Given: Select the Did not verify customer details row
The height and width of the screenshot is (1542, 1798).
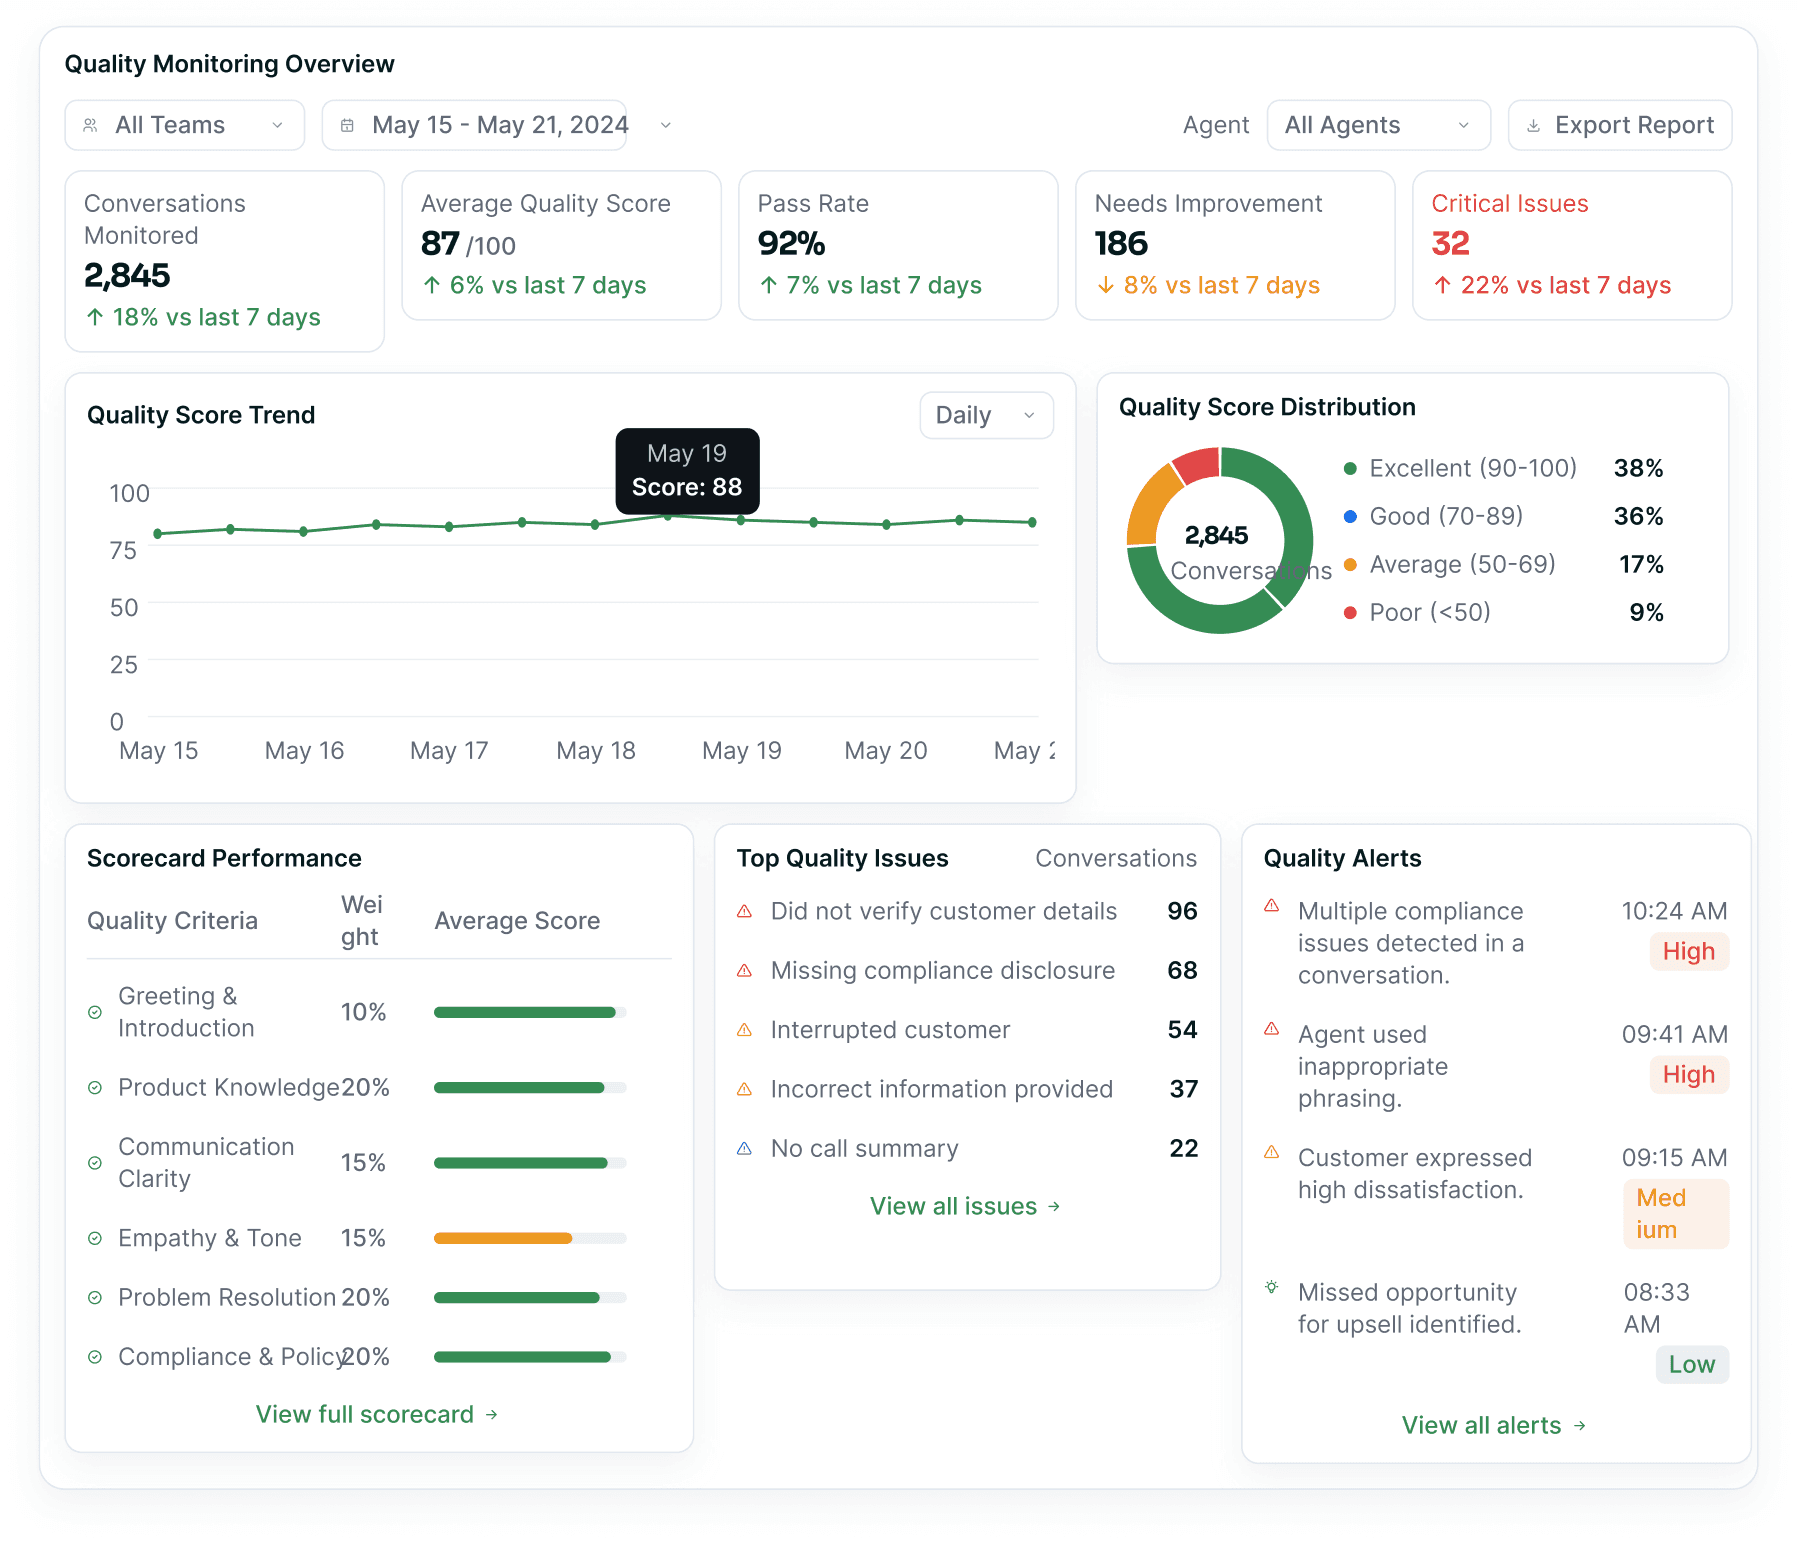Looking at the screenshot, I should click(x=967, y=911).
